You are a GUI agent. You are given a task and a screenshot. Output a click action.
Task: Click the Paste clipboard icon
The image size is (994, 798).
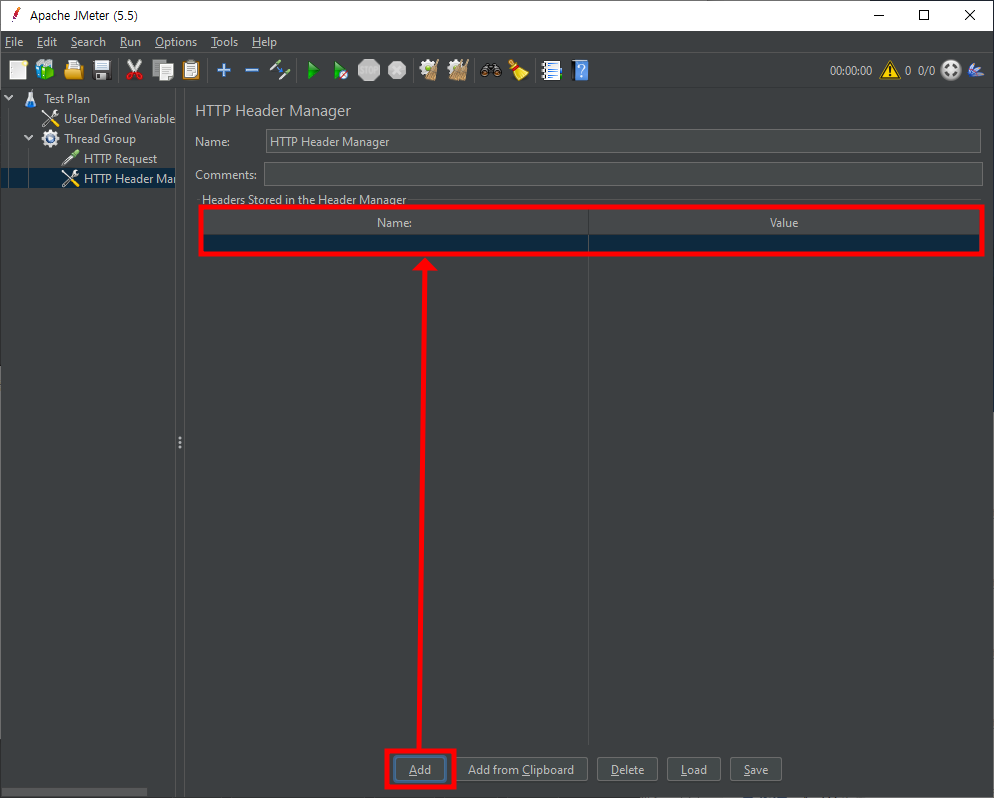(191, 70)
